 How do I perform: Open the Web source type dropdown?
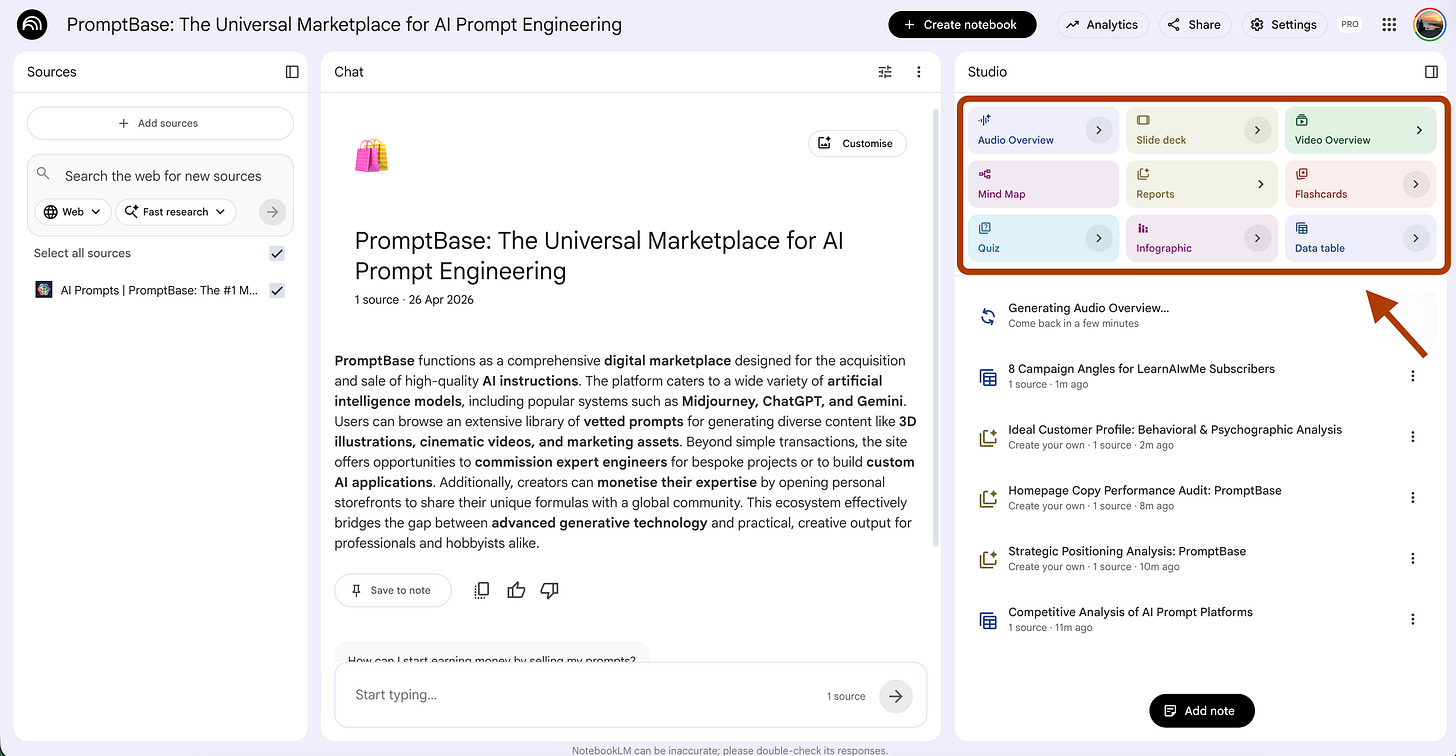tap(73, 212)
